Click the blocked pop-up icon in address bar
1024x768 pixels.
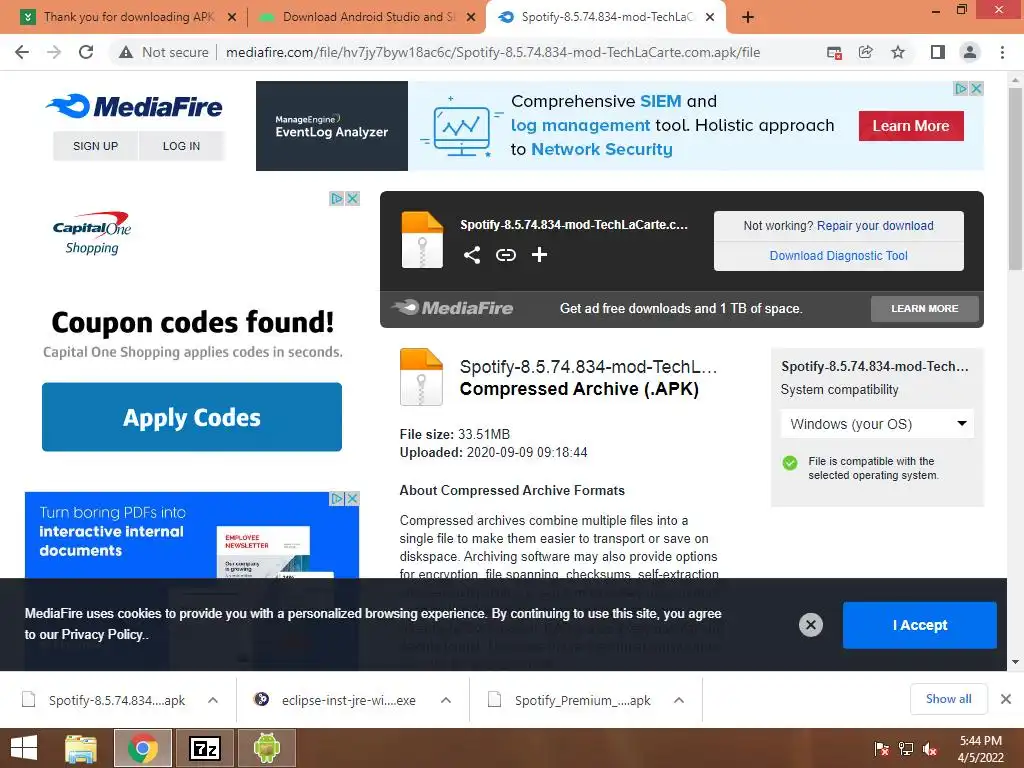click(x=834, y=52)
